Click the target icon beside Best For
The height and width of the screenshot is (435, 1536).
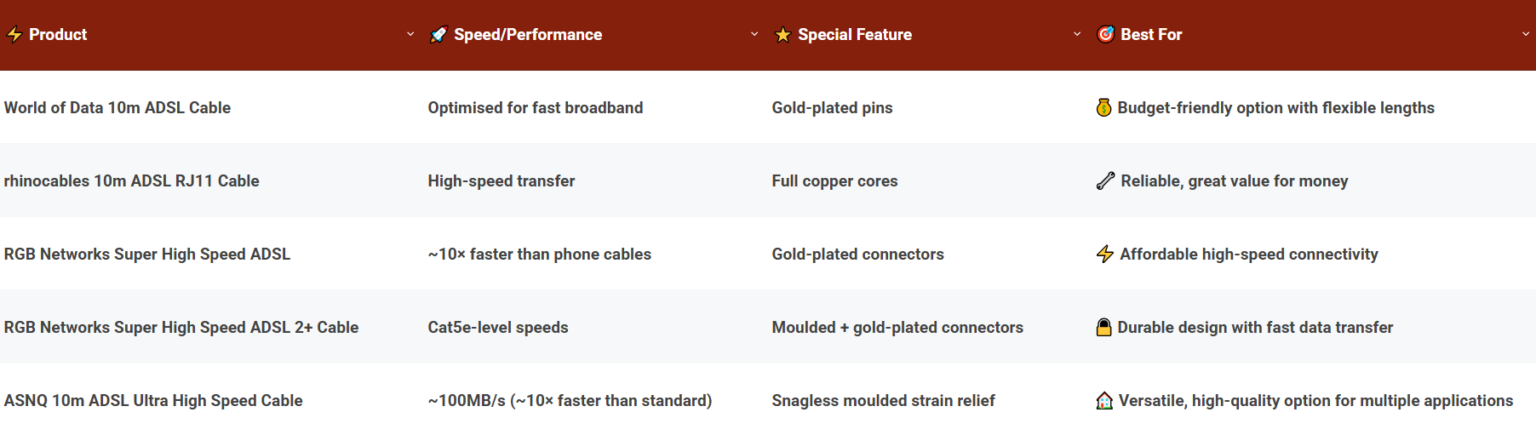tap(1105, 35)
